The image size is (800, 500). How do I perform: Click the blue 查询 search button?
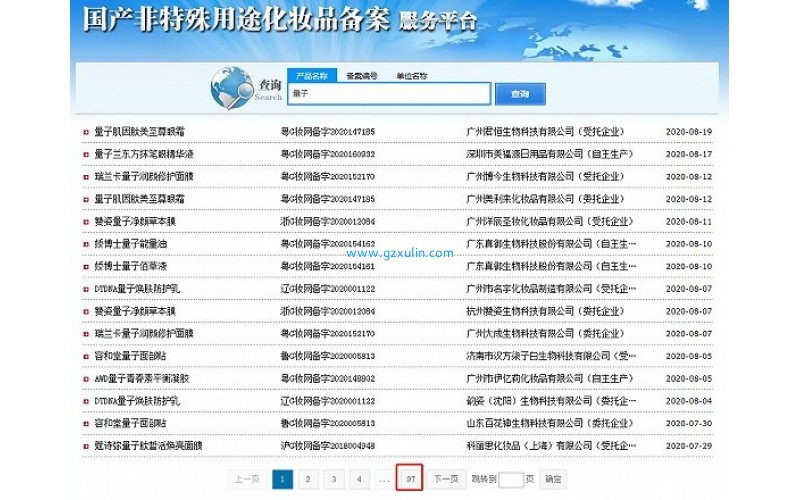click(x=520, y=94)
